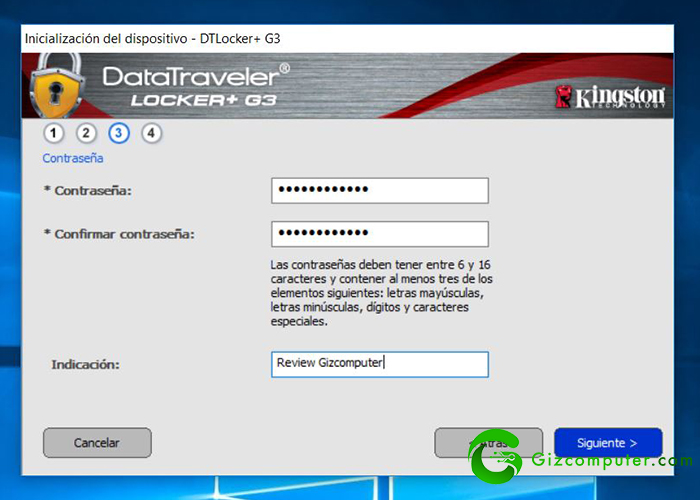Screen dimensions: 700x500
Task: Focus the Confirmar contraseña field
Action: (x=380, y=234)
